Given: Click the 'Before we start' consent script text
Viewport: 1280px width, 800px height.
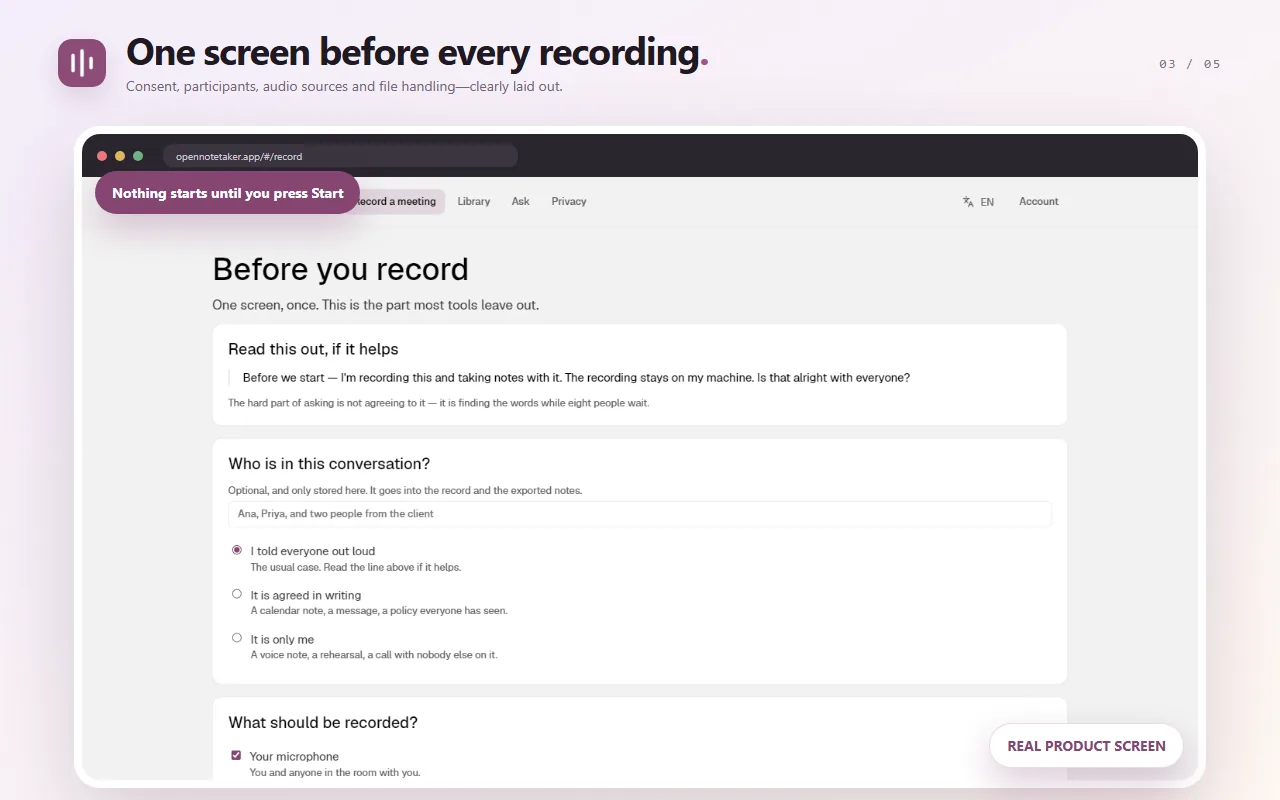Looking at the screenshot, I should coord(576,378).
